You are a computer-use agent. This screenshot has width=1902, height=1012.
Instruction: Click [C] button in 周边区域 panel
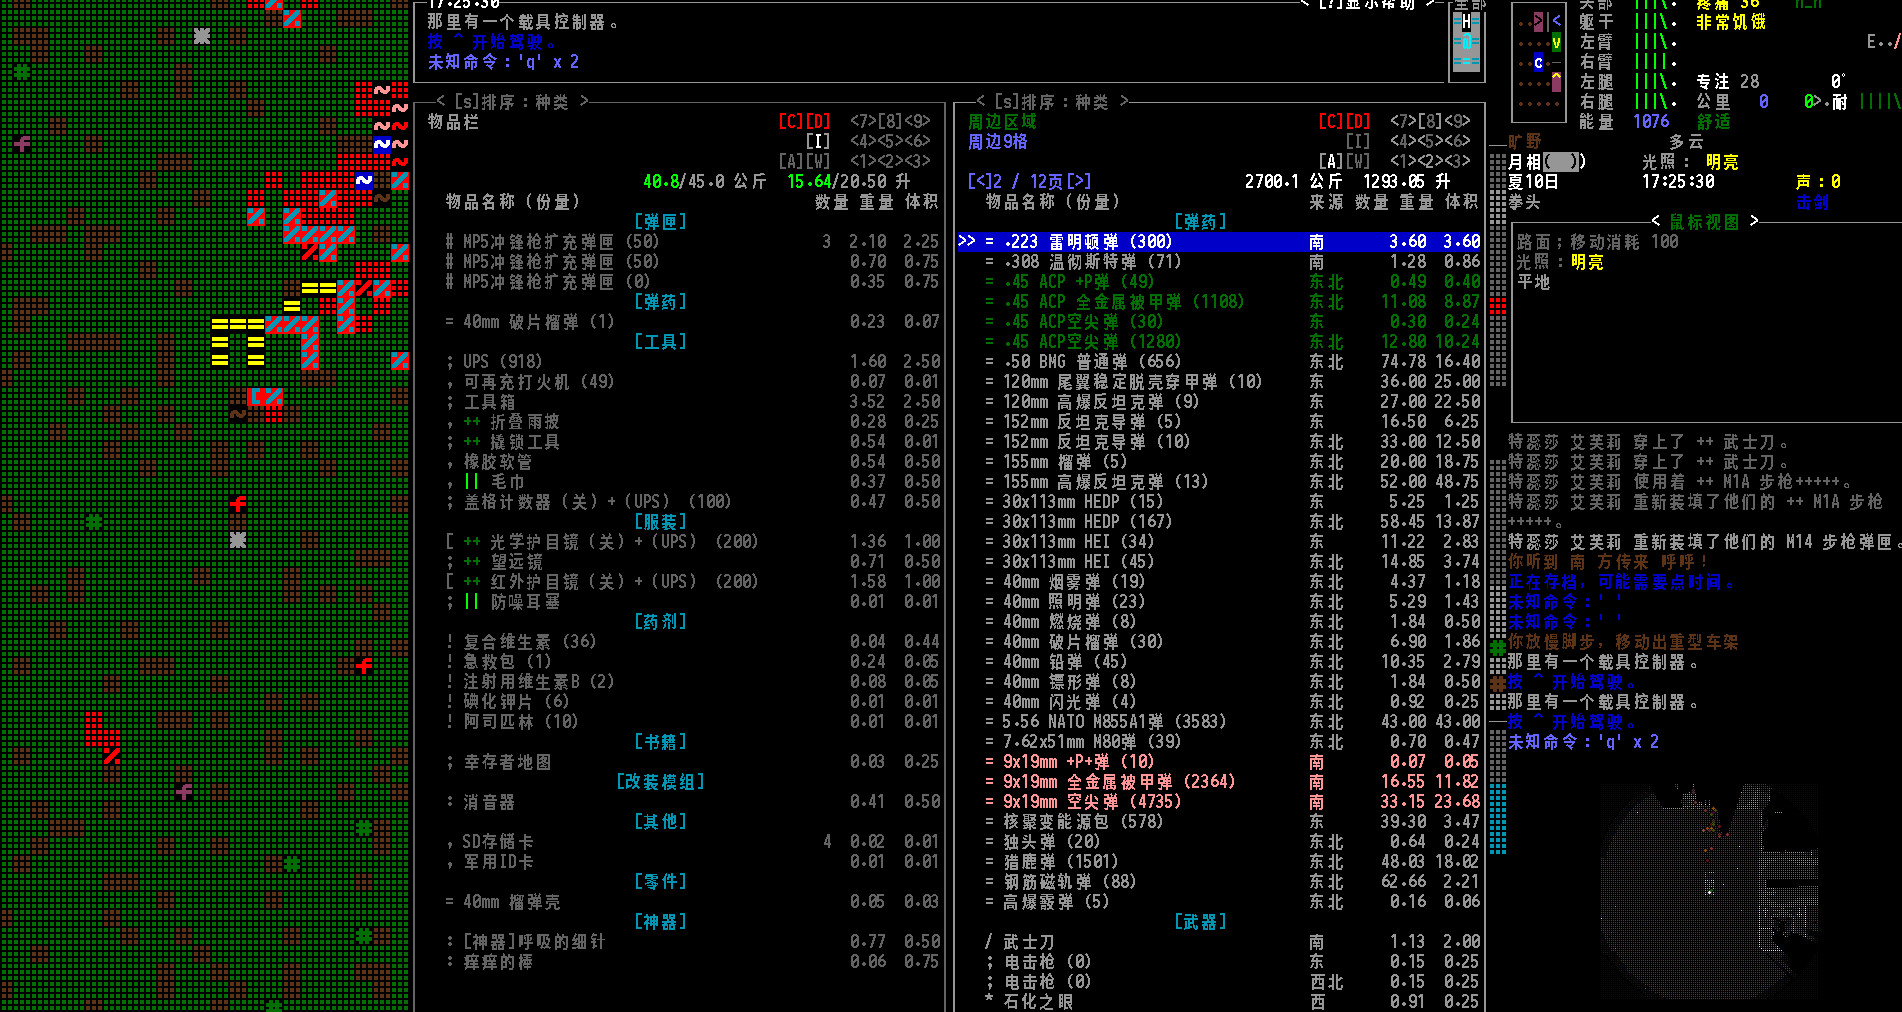coord(1331,122)
